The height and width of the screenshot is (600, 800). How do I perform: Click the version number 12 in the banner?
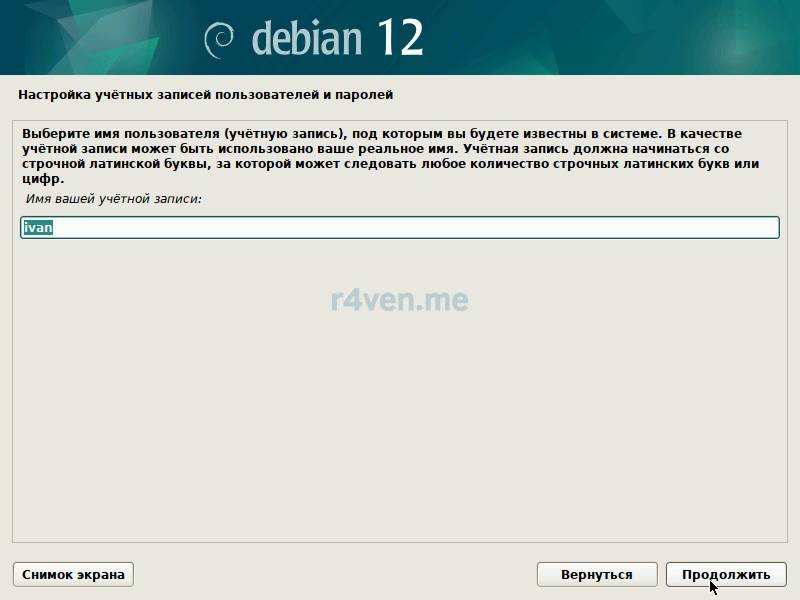coord(400,37)
